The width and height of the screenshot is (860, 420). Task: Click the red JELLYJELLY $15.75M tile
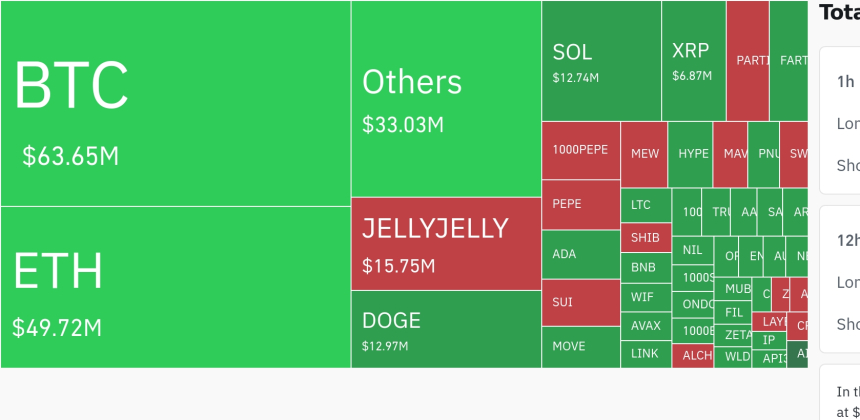click(446, 244)
